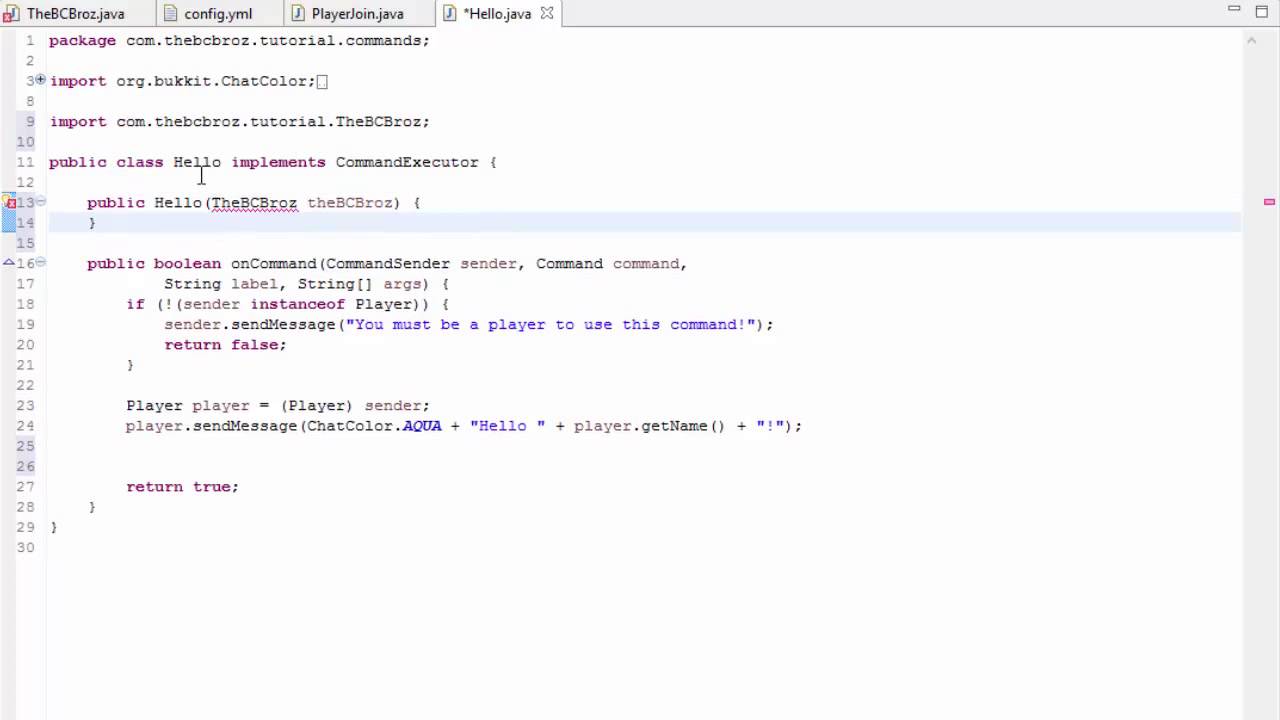Close the Hello.java tab with its X
Screen dimensions: 1280x720
tap(546, 14)
